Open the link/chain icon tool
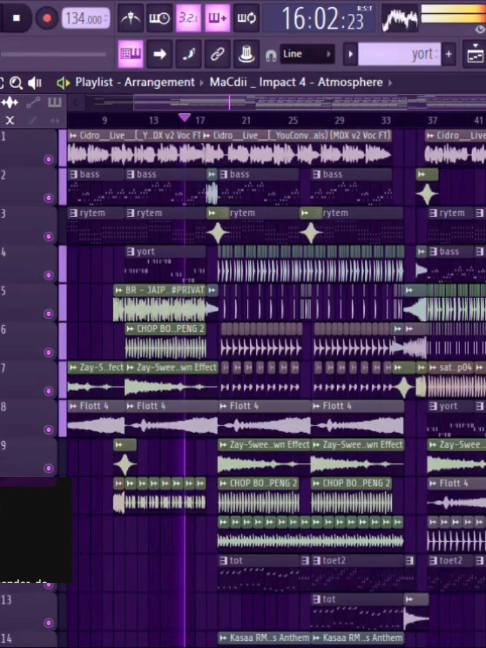Image resolution: width=486 pixels, height=648 pixels. [x=217, y=54]
